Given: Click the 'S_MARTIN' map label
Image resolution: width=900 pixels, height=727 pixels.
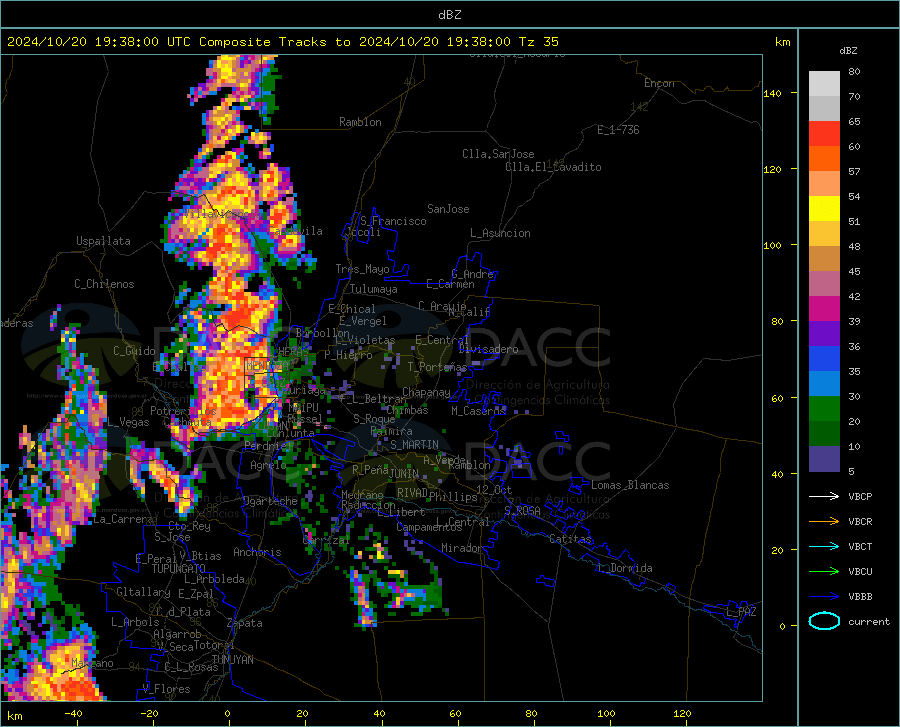Looking at the screenshot, I should (414, 445).
